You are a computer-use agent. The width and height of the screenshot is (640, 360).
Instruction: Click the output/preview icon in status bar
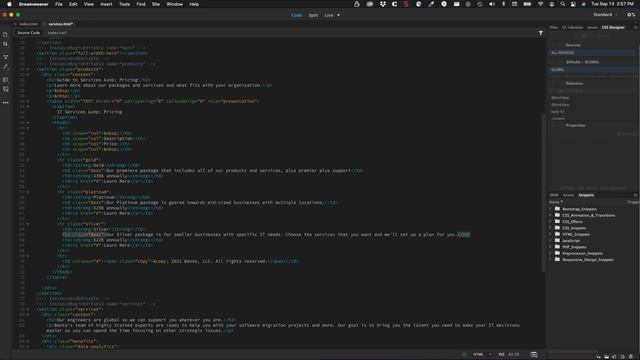(x=534, y=354)
